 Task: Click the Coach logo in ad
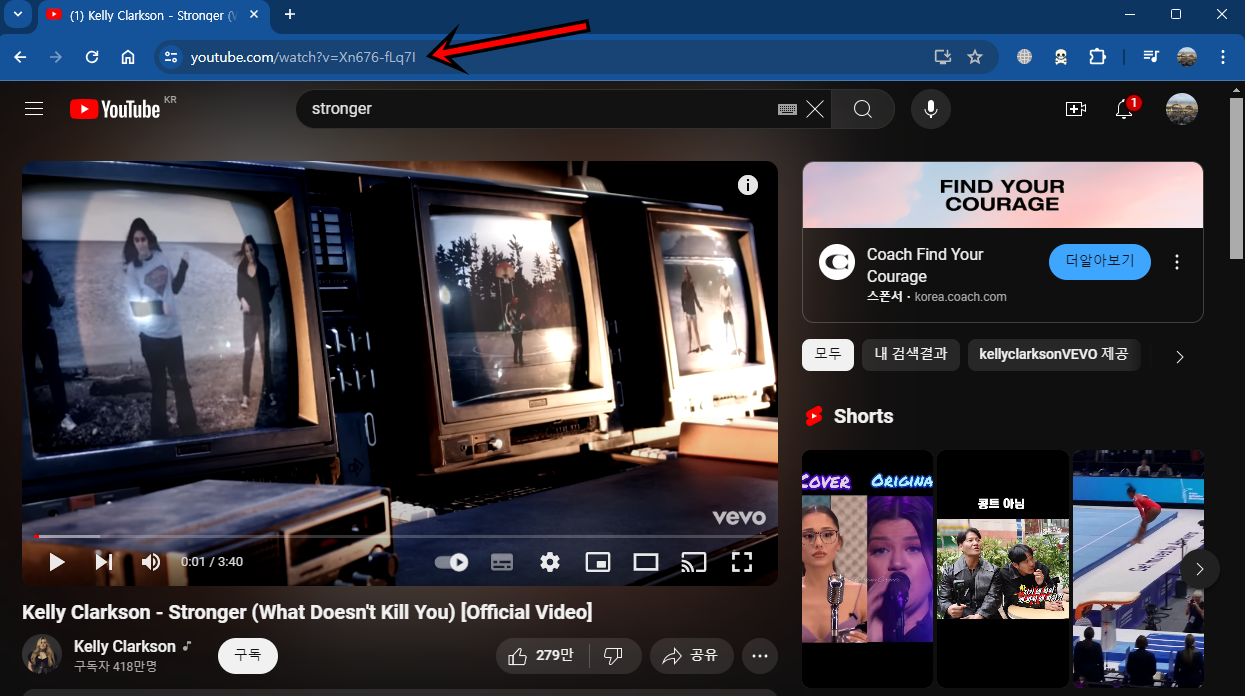tap(837, 263)
